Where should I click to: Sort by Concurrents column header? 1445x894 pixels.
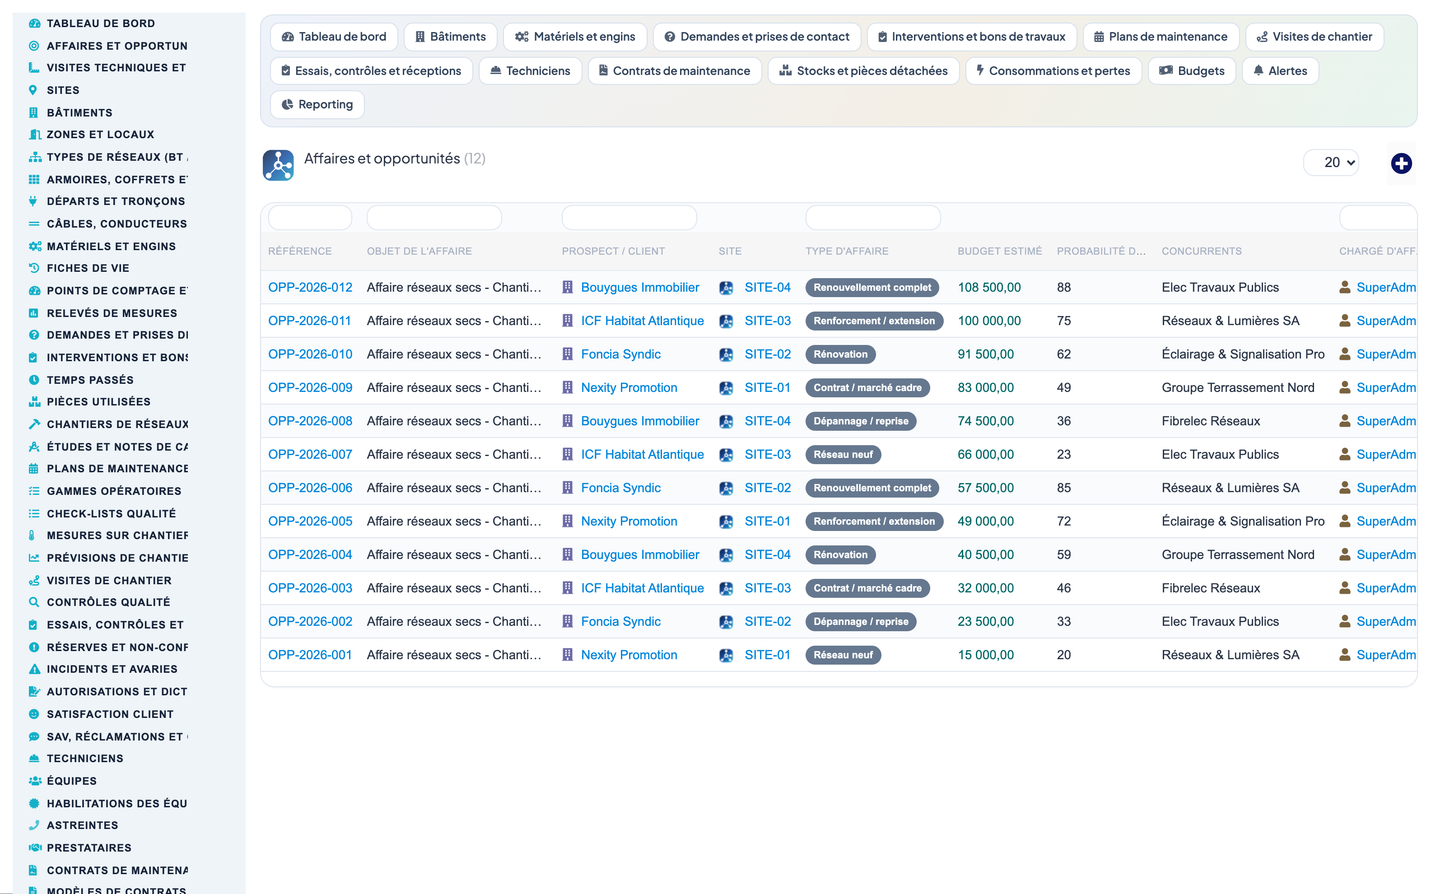click(x=1201, y=251)
